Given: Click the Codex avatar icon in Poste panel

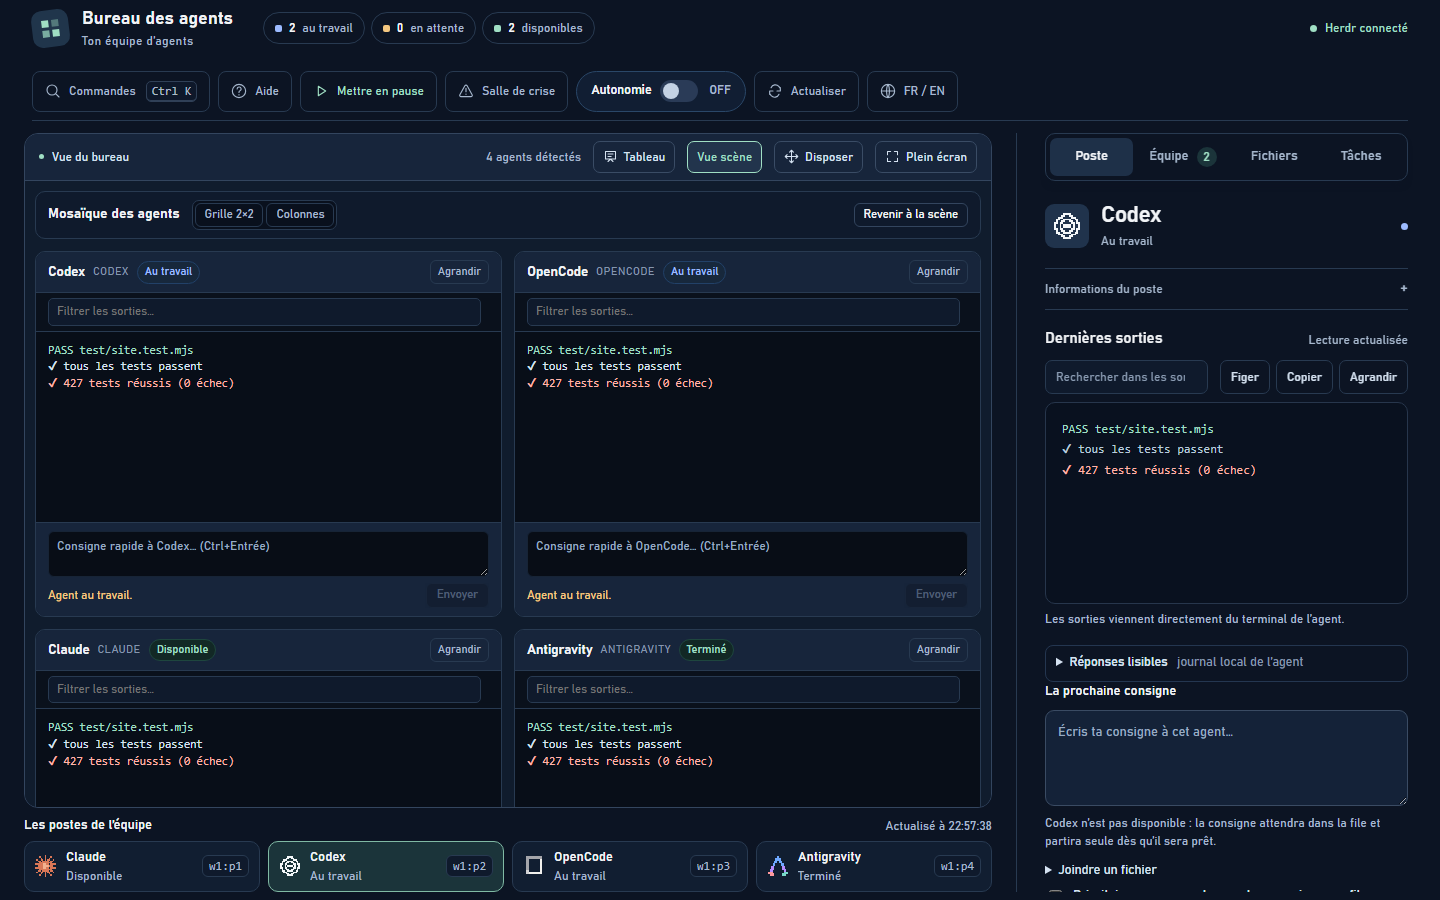Looking at the screenshot, I should (x=1067, y=226).
